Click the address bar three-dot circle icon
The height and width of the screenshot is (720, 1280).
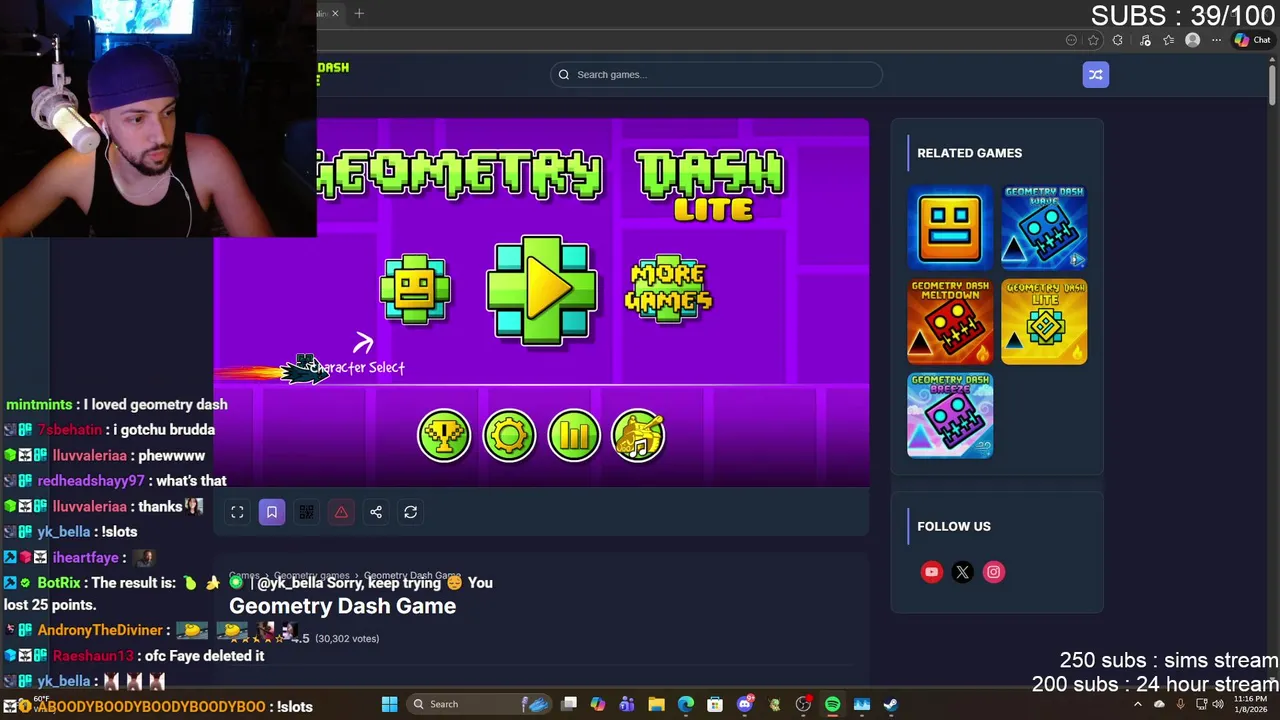coord(1071,40)
